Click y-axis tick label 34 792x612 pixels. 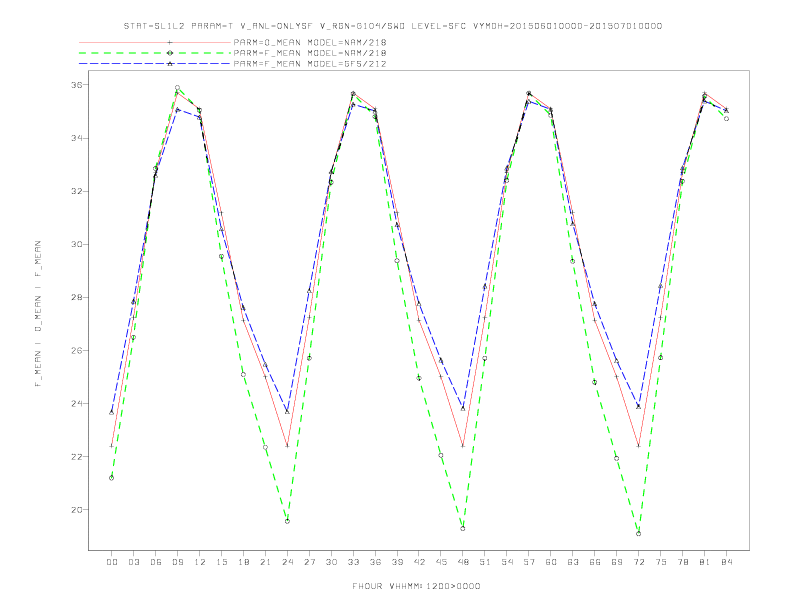click(x=77, y=138)
